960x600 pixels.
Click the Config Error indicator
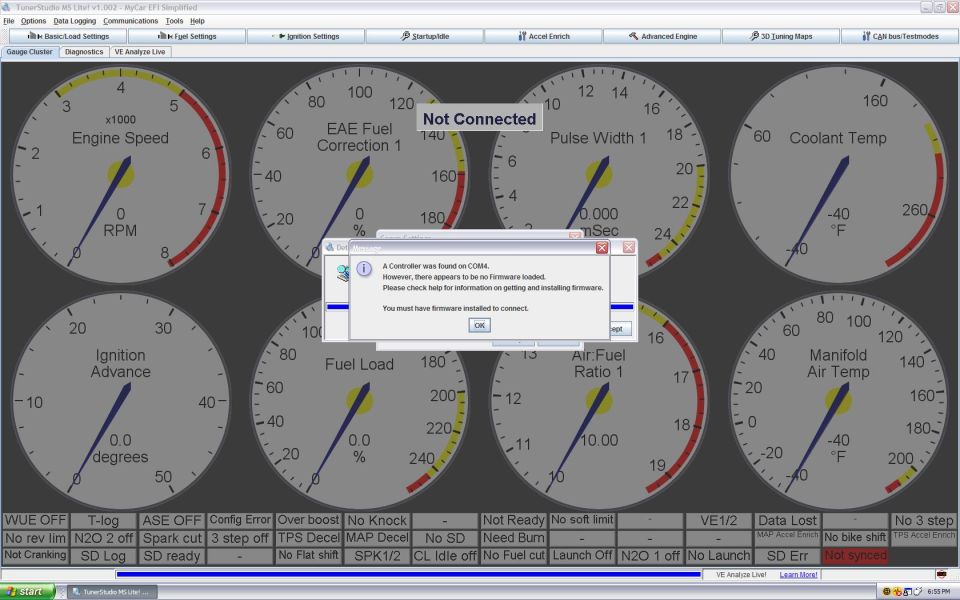tap(240, 520)
